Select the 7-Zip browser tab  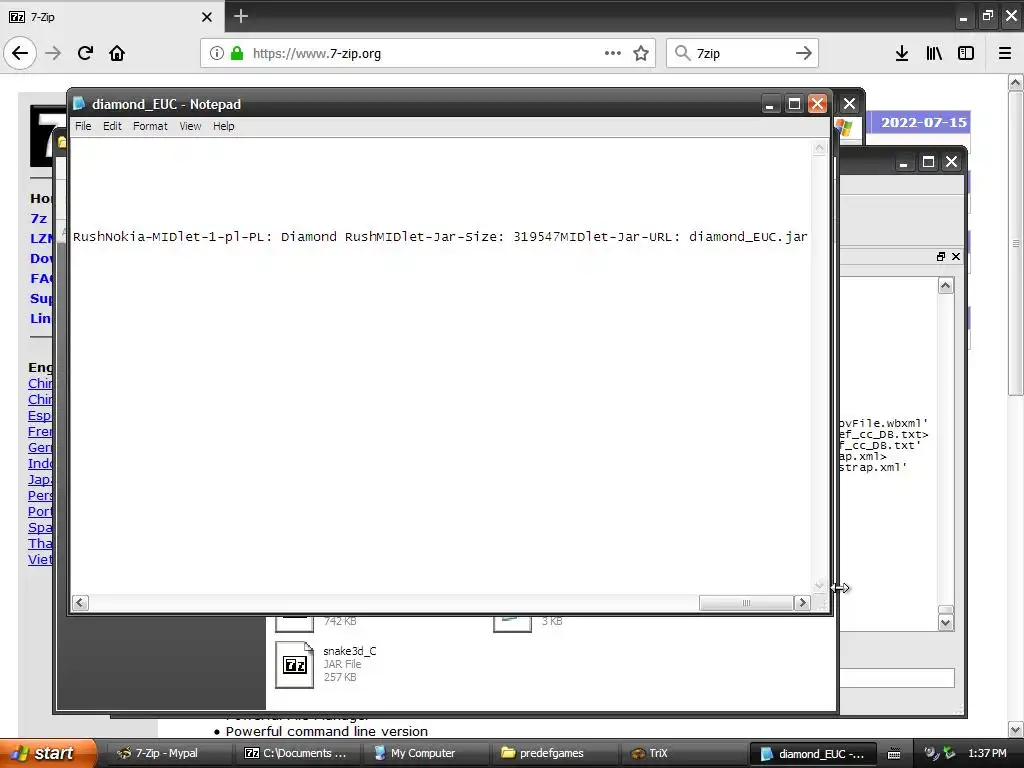pyautogui.click(x=111, y=16)
